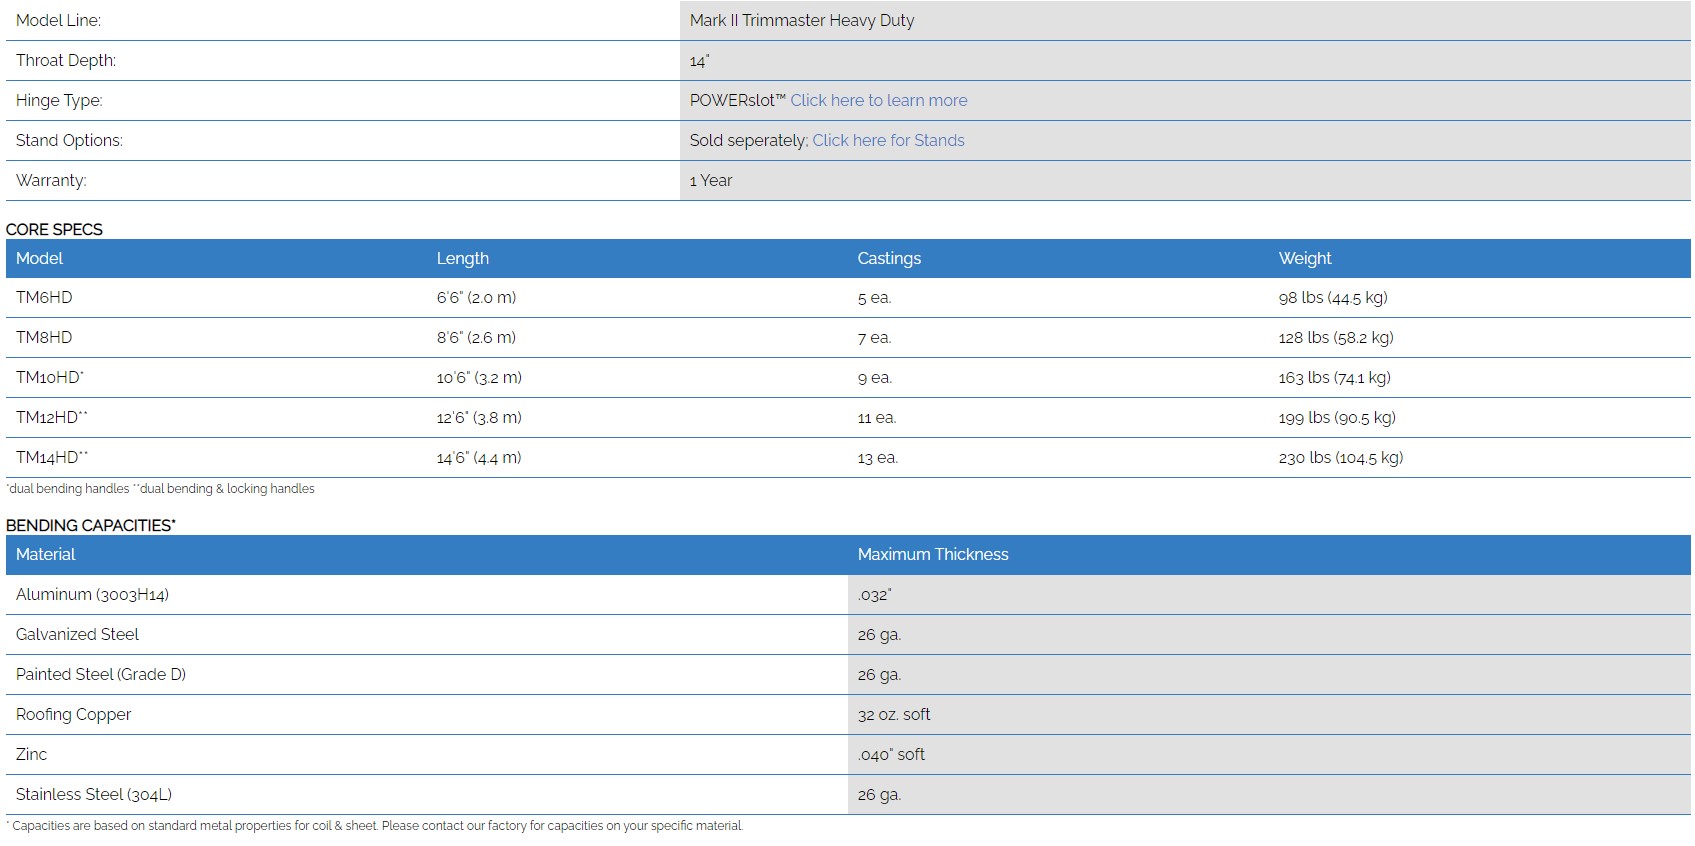Click the Maximum Thickness column header
The image size is (1695, 846).
tap(932, 554)
